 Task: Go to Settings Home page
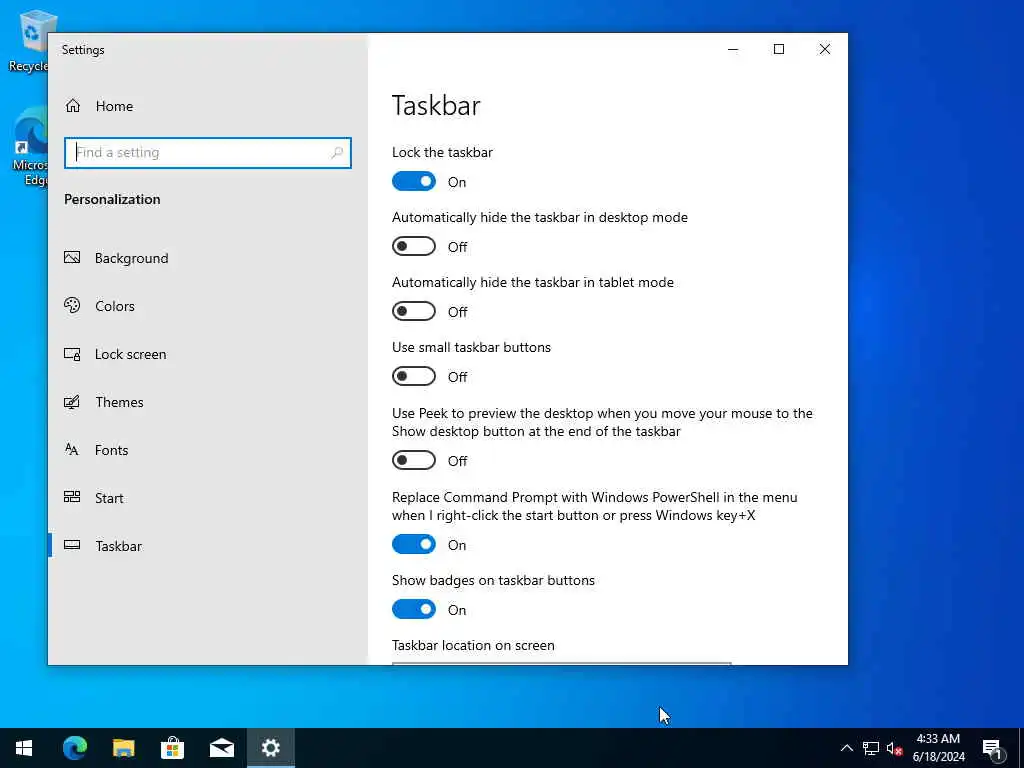pos(99,106)
